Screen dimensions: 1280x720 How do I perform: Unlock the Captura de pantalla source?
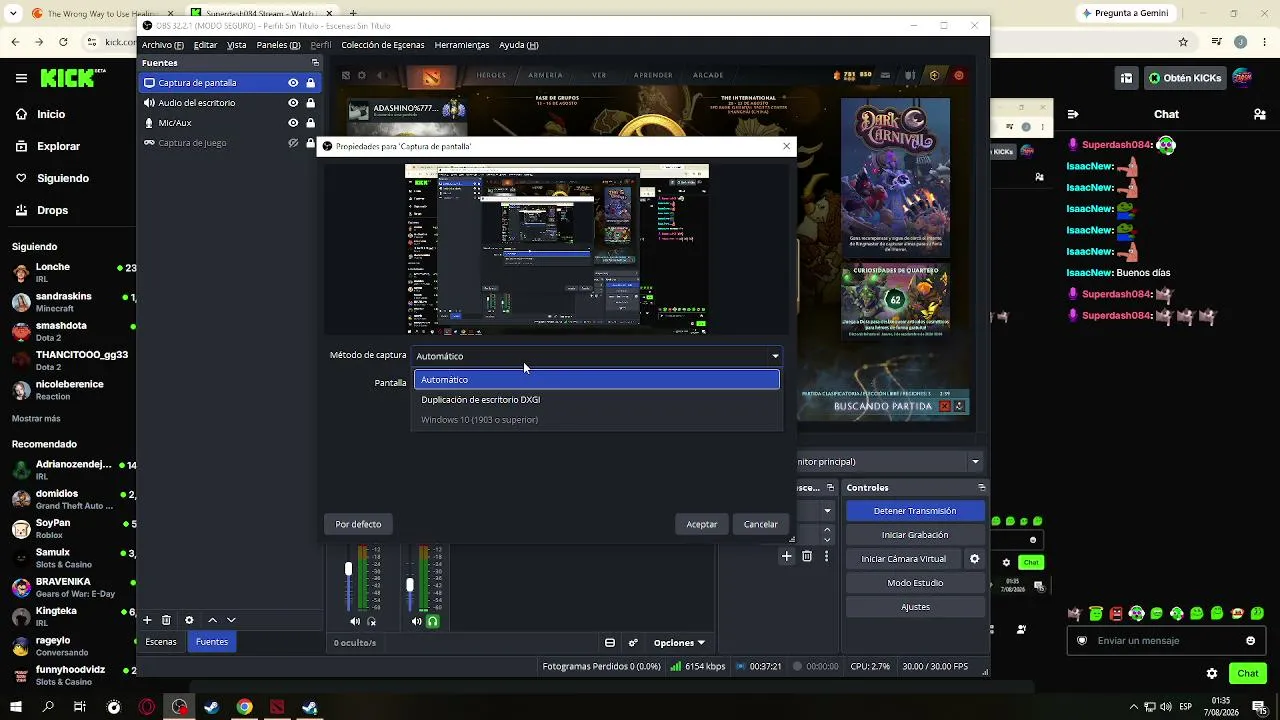pos(310,83)
